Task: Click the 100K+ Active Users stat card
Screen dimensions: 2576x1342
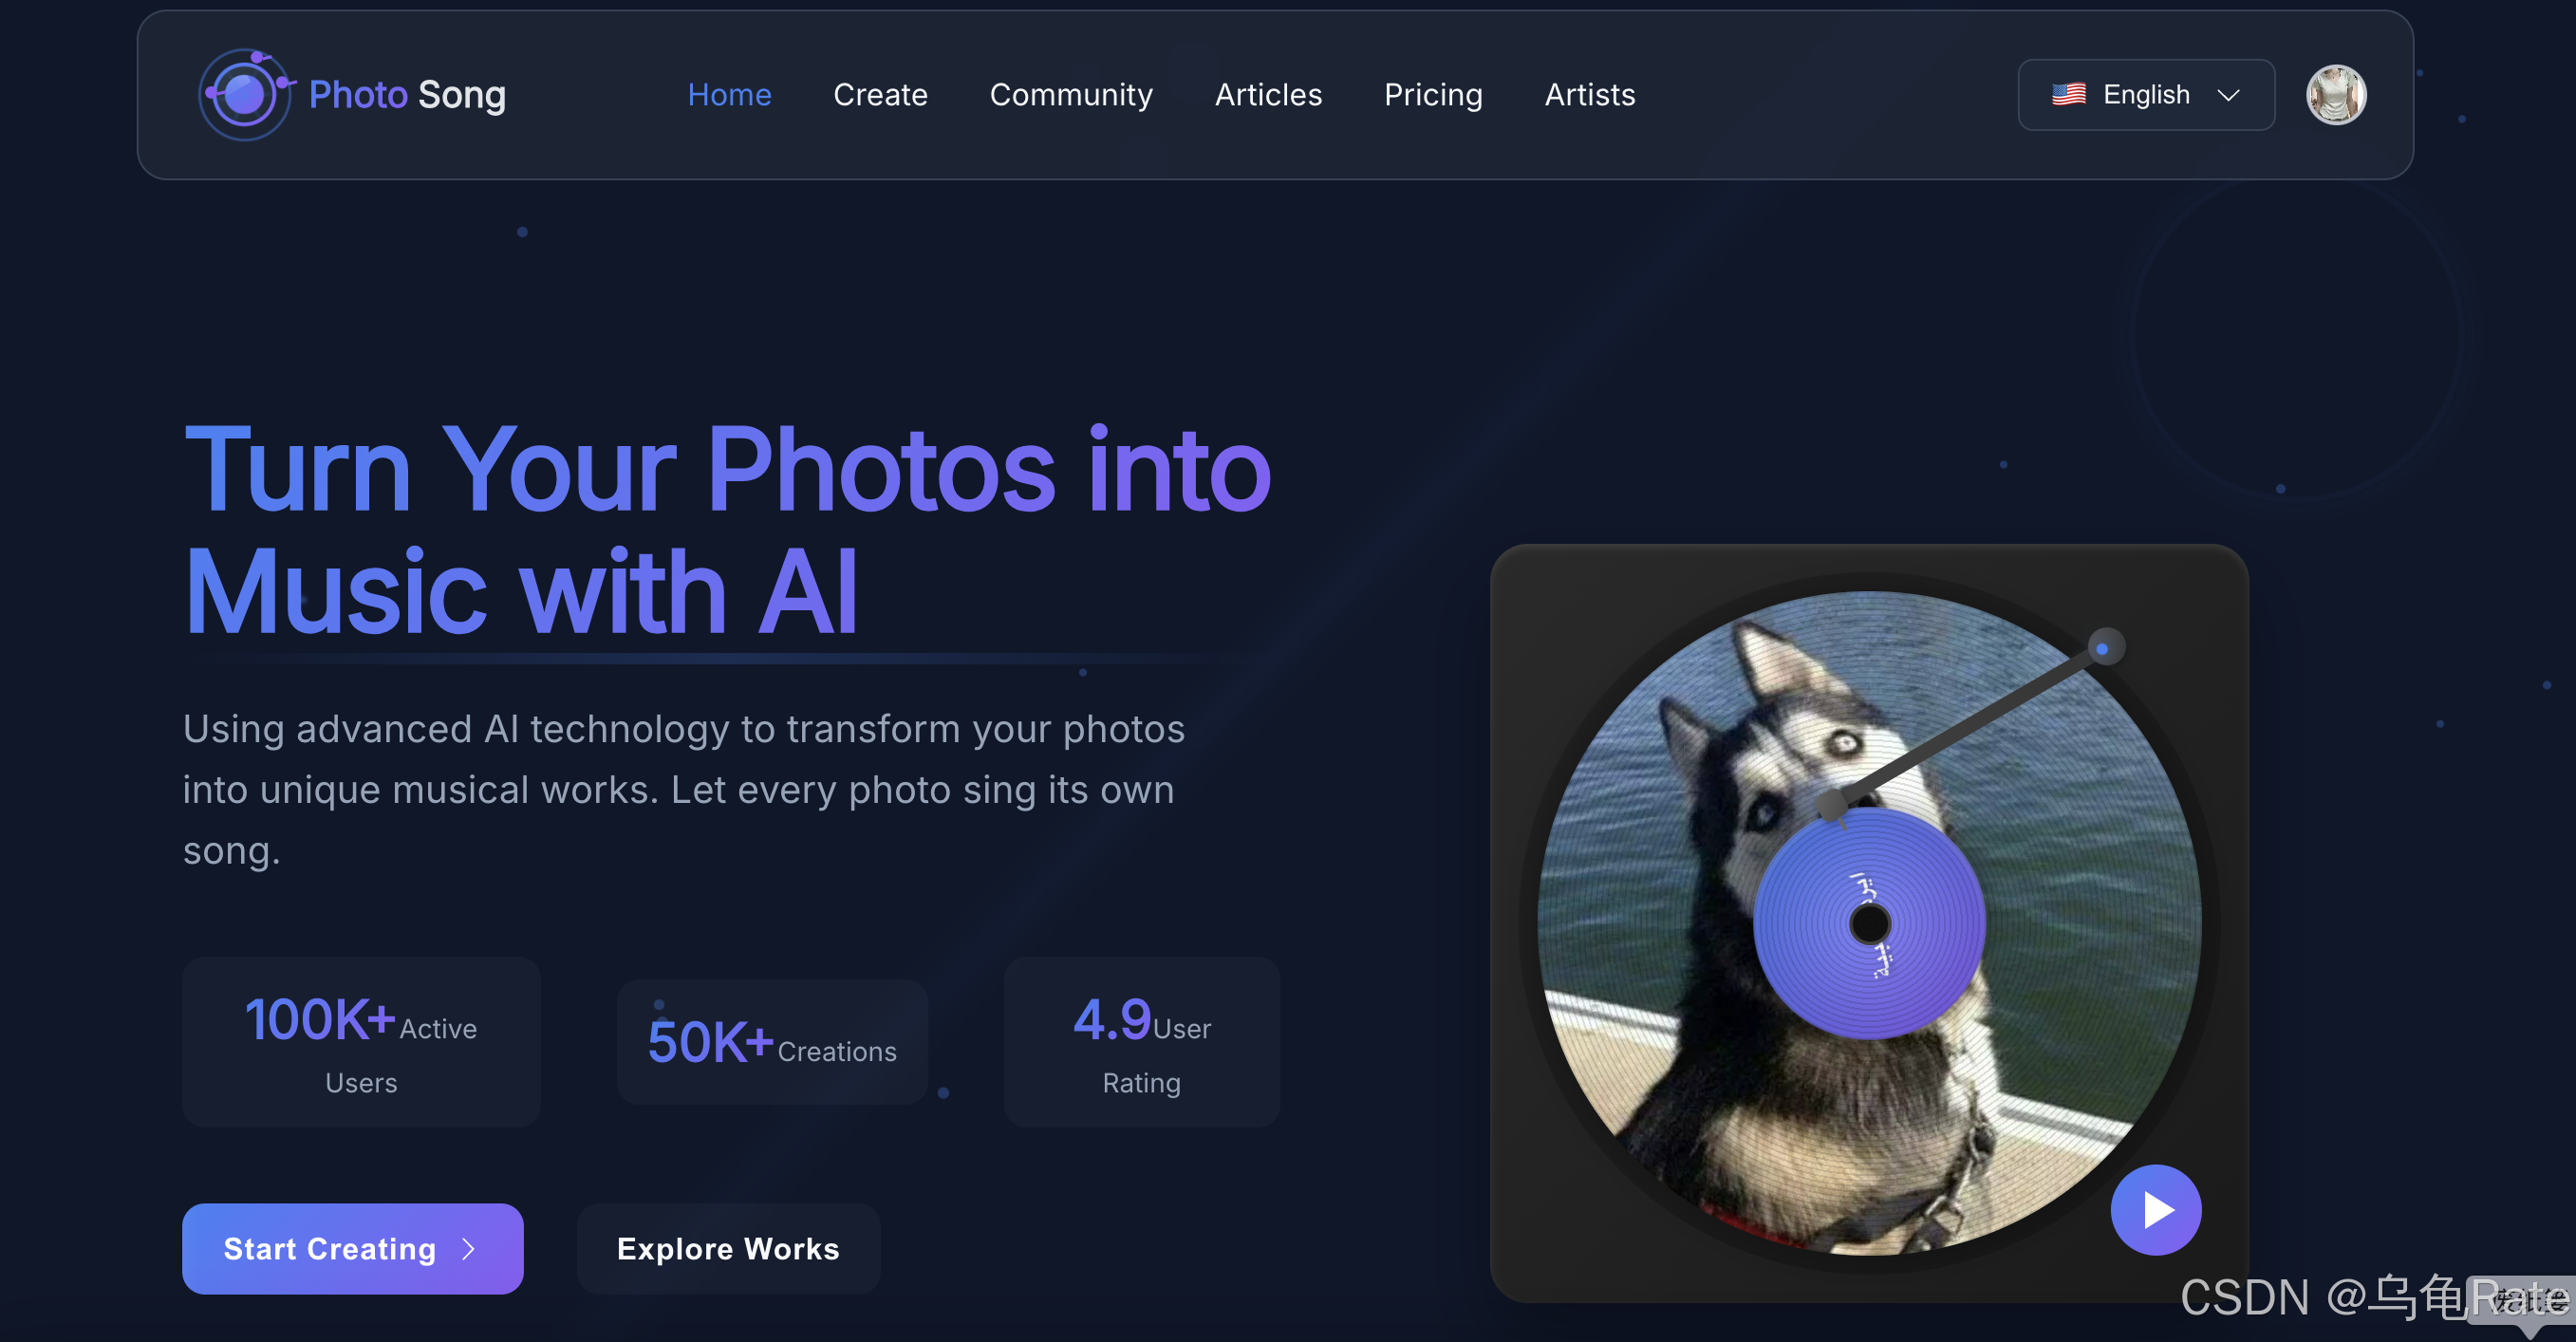Action: [x=361, y=1042]
